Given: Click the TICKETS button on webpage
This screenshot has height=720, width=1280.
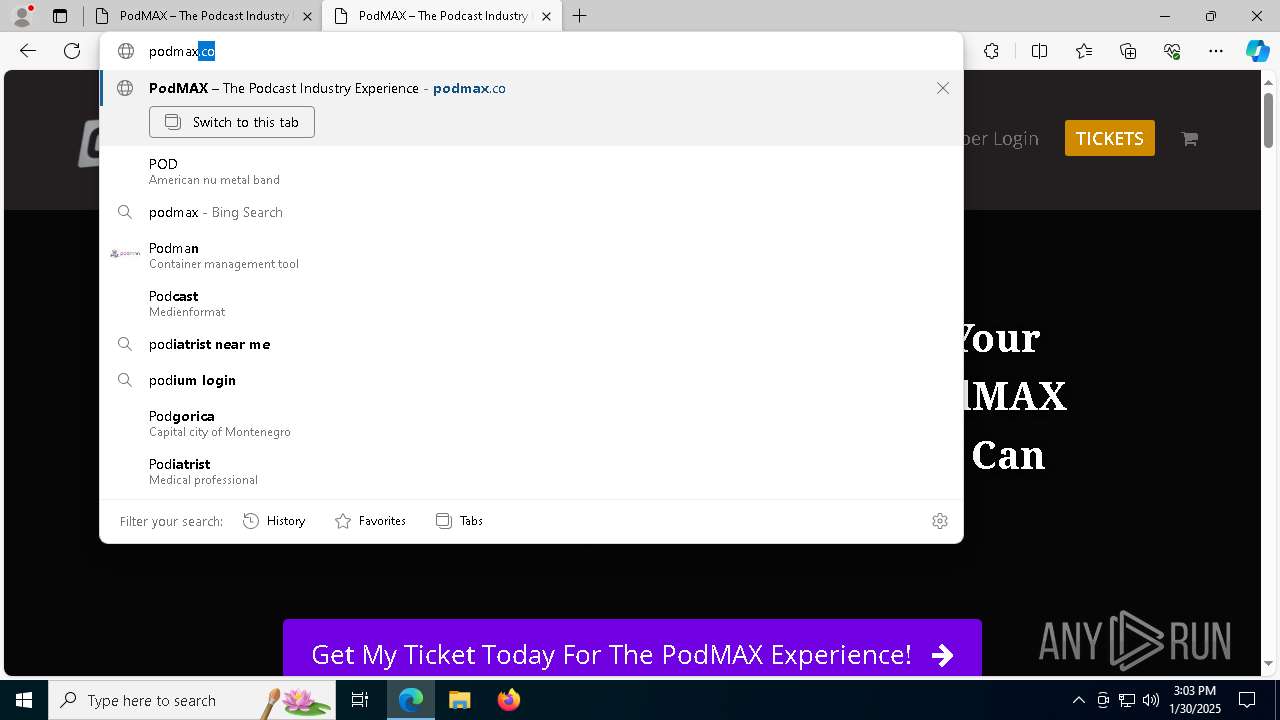Looking at the screenshot, I should coord(1110,138).
